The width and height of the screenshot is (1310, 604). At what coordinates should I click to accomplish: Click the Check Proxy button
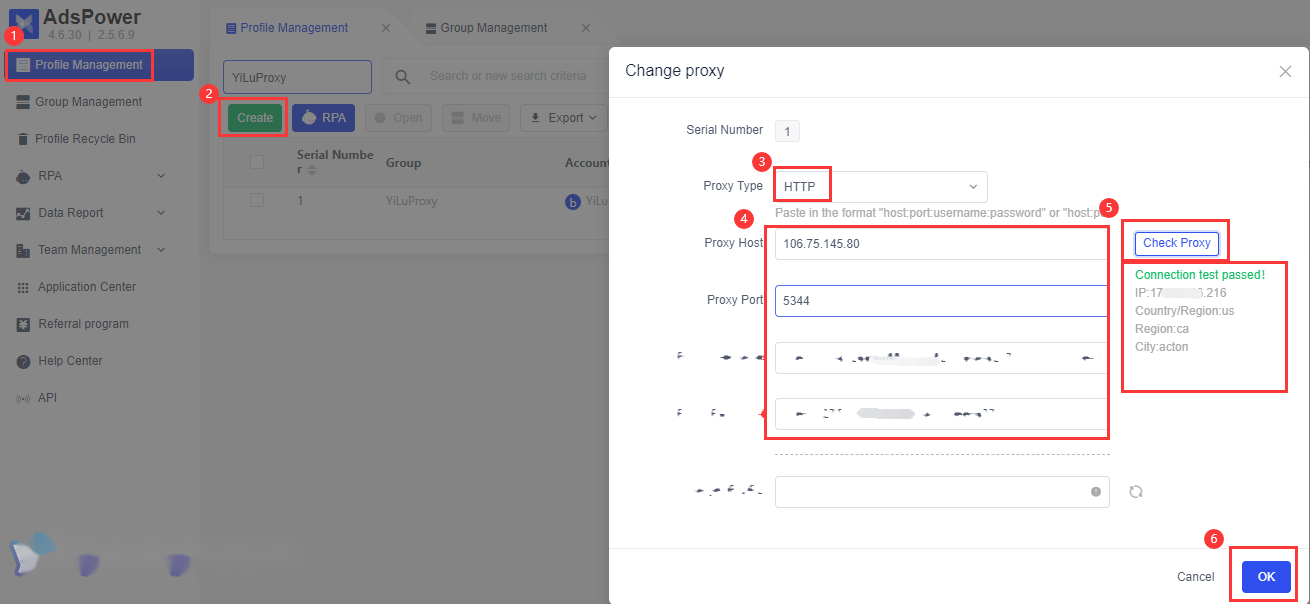point(1176,243)
